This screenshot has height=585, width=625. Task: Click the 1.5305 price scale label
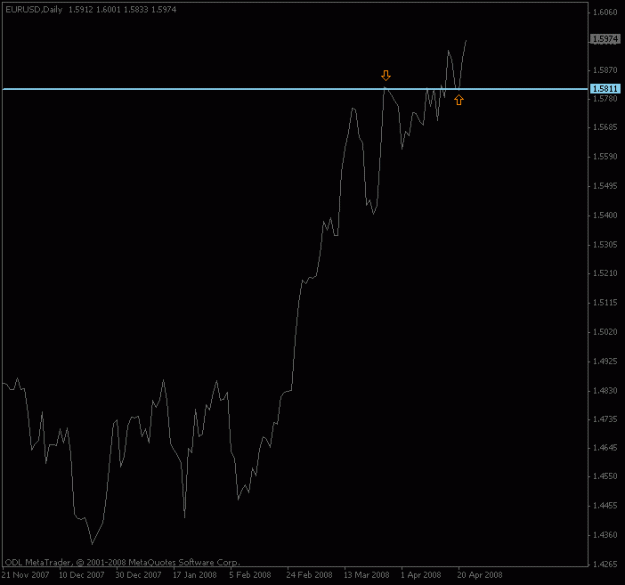coord(605,245)
